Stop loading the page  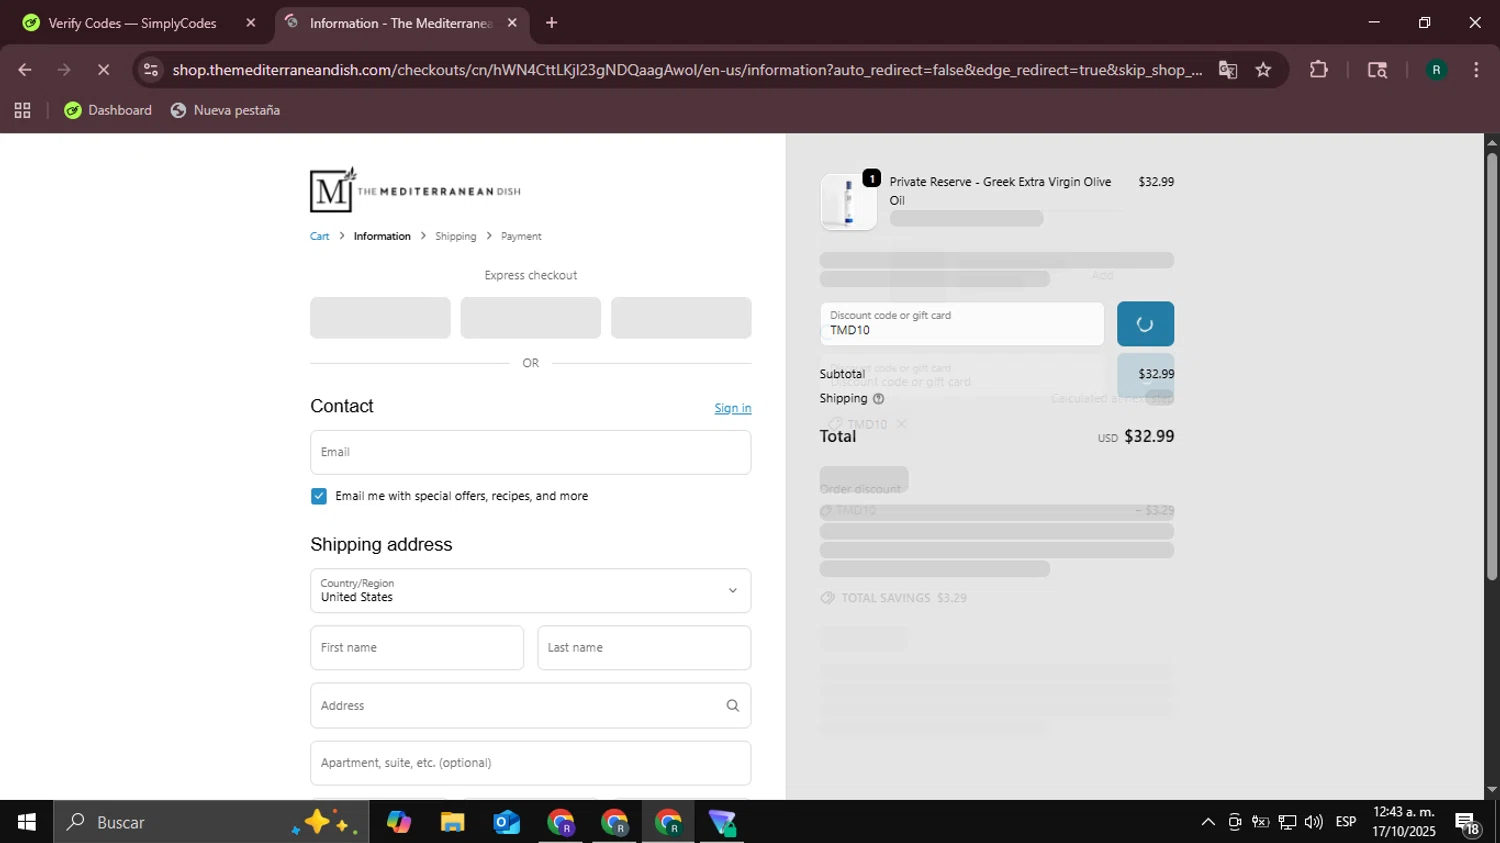tap(103, 70)
